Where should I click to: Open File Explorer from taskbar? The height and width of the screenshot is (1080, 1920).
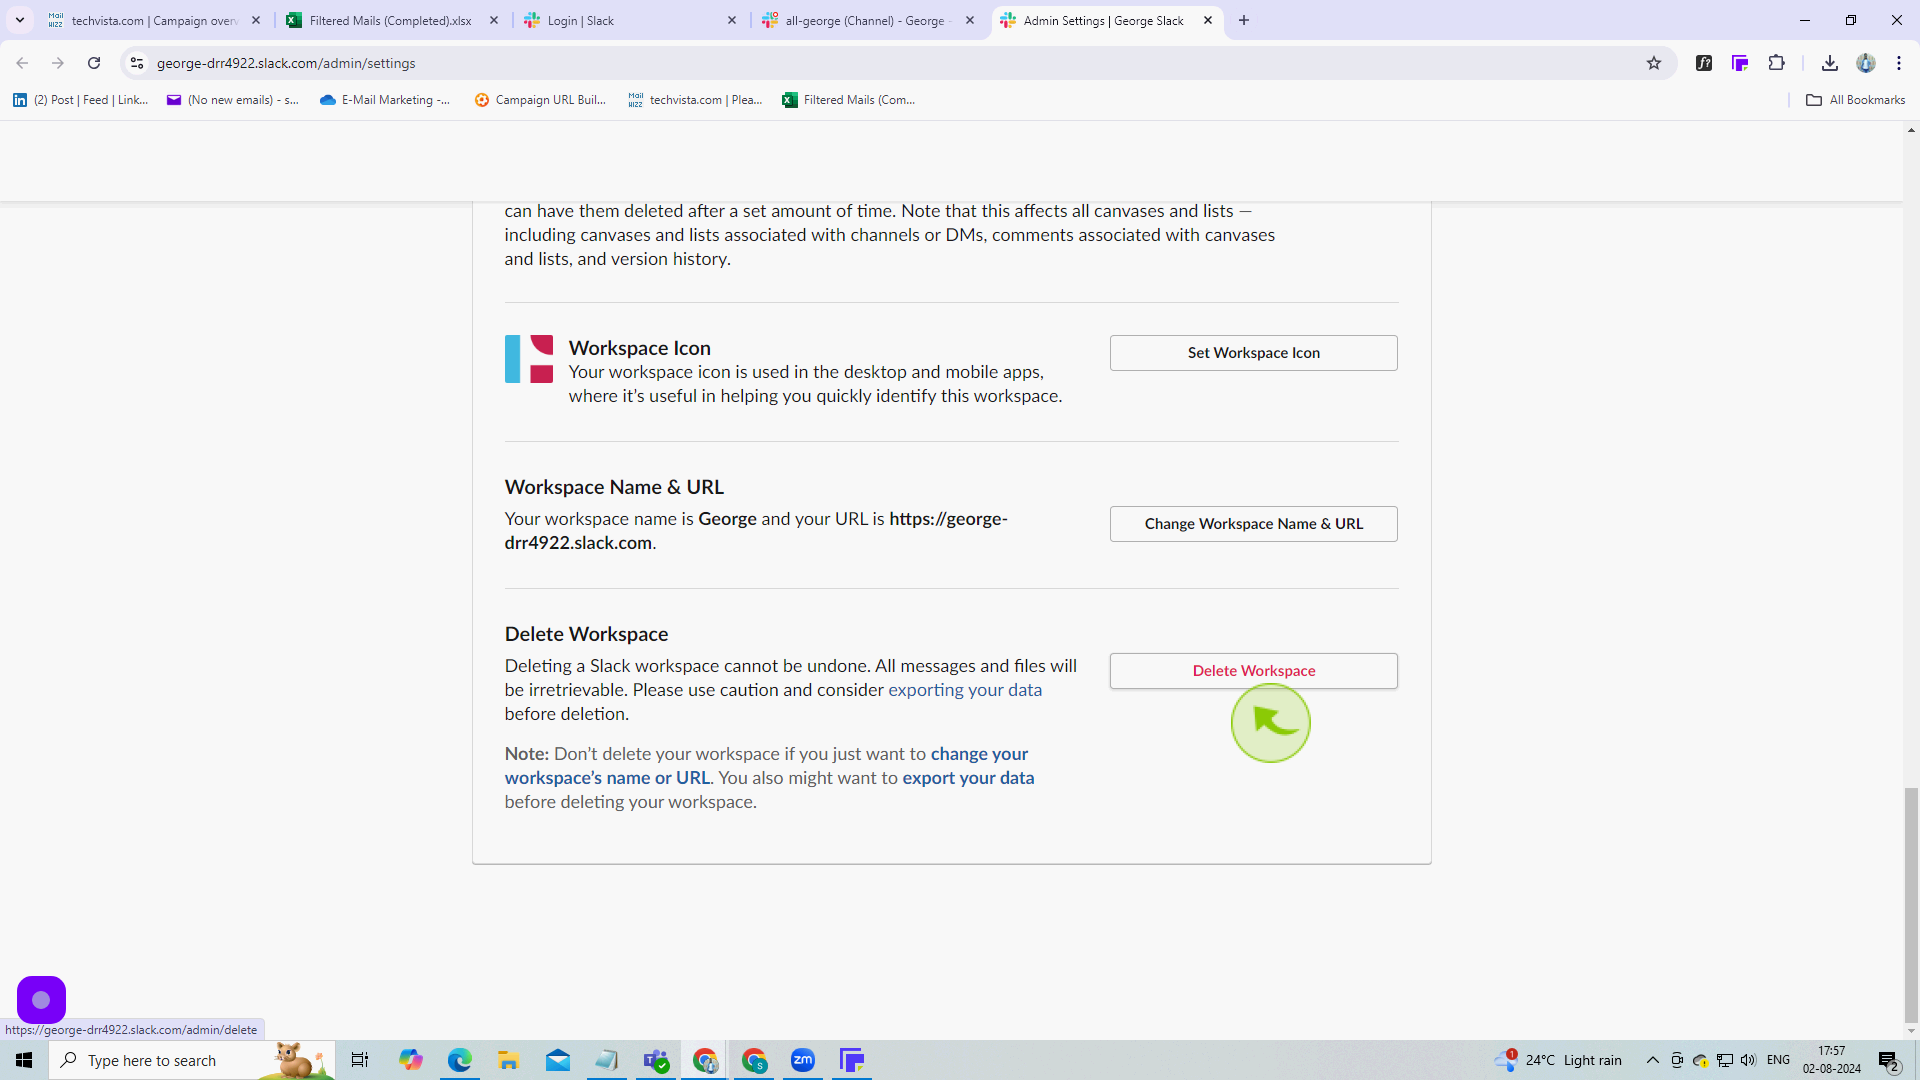click(509, 1060)
